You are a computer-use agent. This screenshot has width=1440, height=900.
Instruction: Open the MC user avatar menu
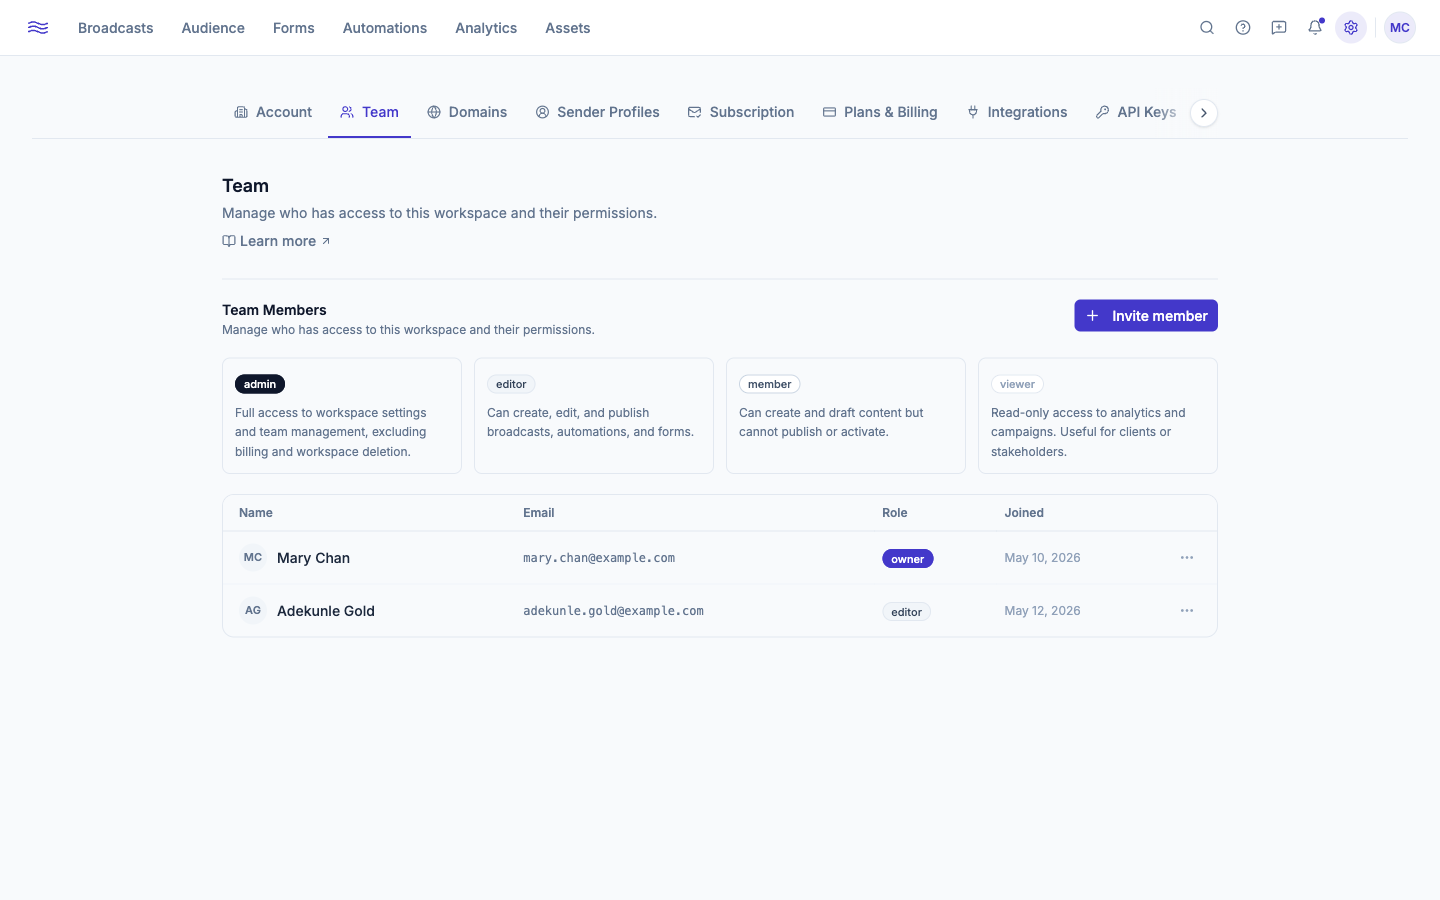click(x=1400, y=28)
